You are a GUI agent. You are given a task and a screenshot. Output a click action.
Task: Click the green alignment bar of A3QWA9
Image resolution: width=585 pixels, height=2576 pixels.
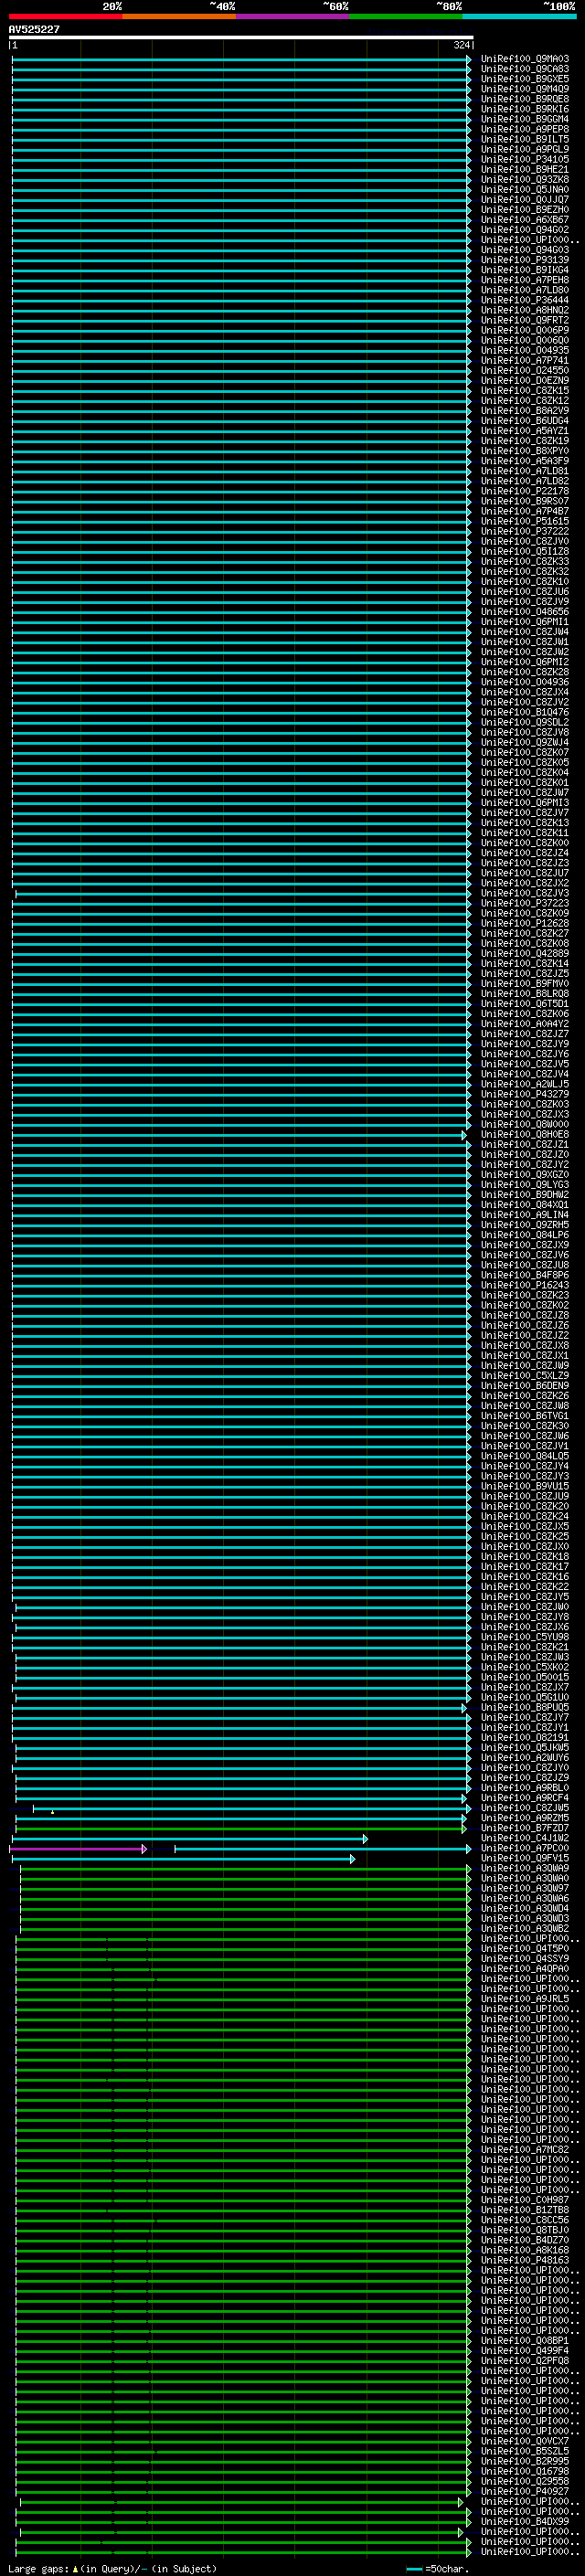245,1869
